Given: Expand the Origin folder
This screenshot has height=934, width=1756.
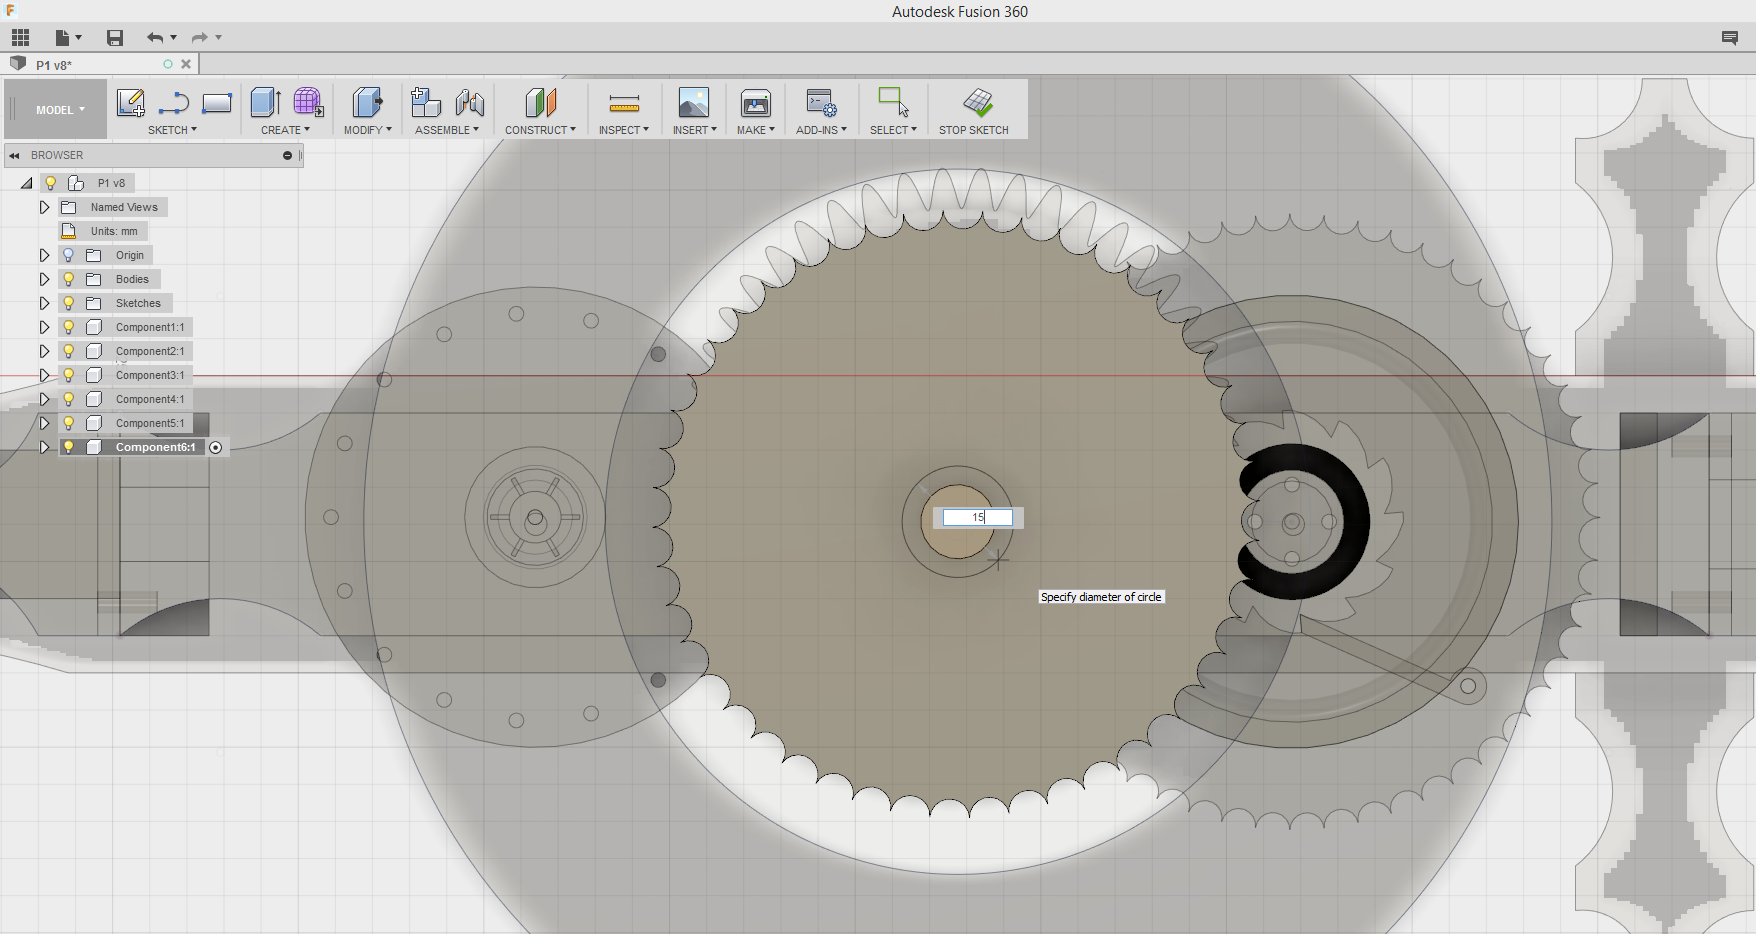Looking at the screenshot, I should coord(44,255).
